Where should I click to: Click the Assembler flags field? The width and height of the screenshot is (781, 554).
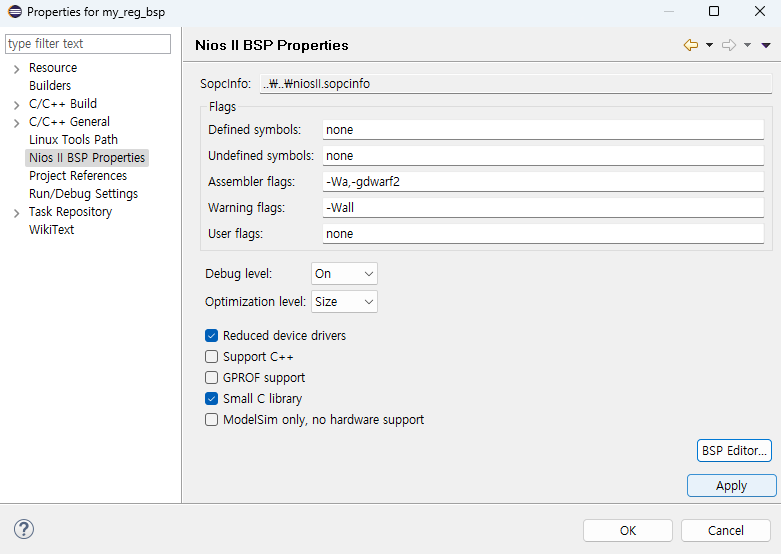[x=543, y=181]
